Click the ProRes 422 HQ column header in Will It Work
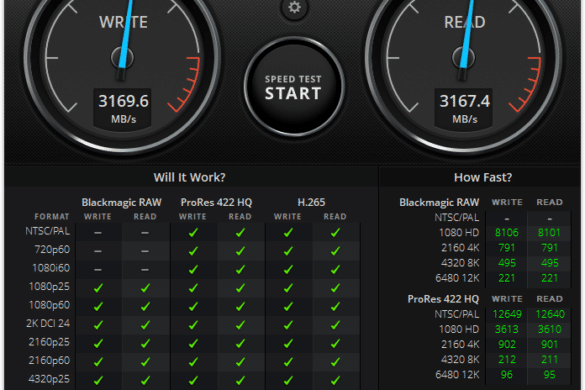The width and height of the screenshot is (585, 390). [216, 202]
